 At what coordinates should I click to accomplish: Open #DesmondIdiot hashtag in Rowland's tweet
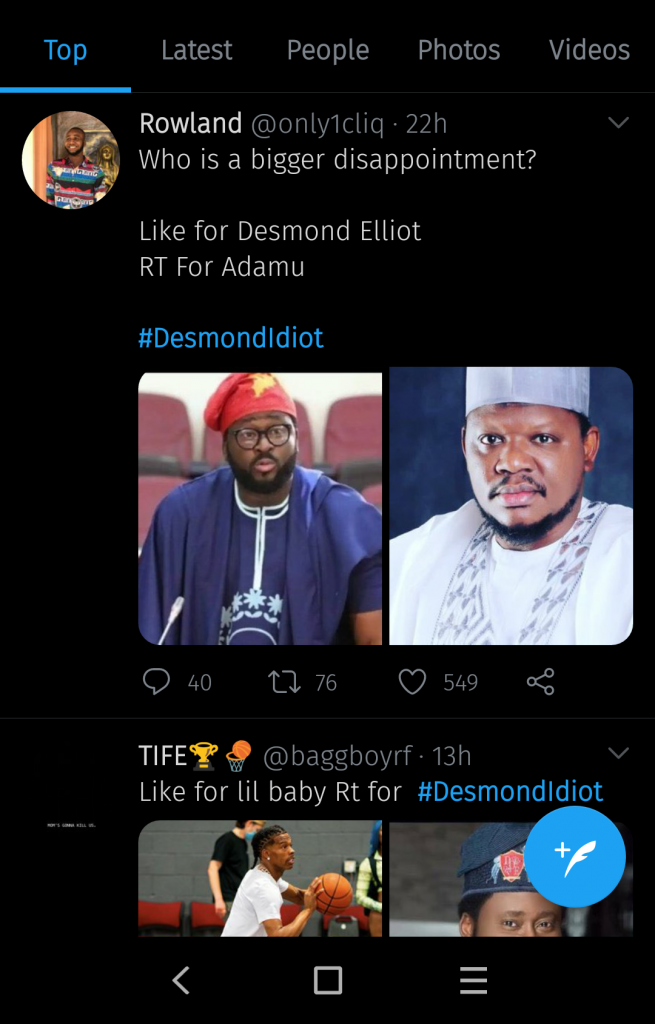[231, 338]
